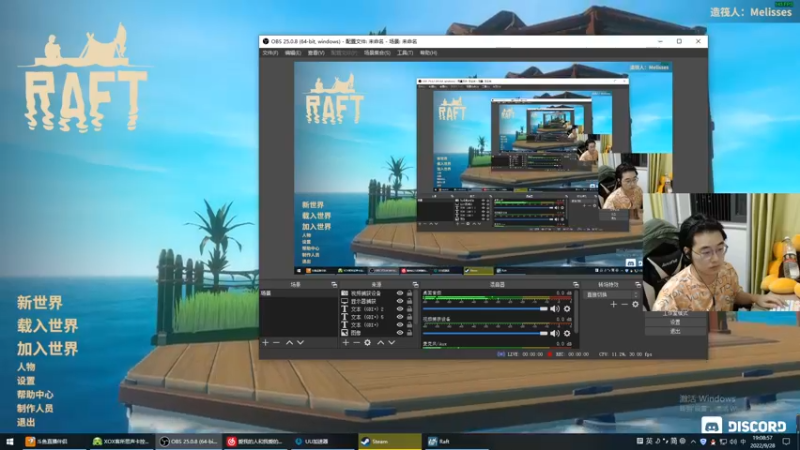Move the scene down with the 场景 panel down arrow
This screenshot has width=800, height=450.
click(x=301, y=343)
